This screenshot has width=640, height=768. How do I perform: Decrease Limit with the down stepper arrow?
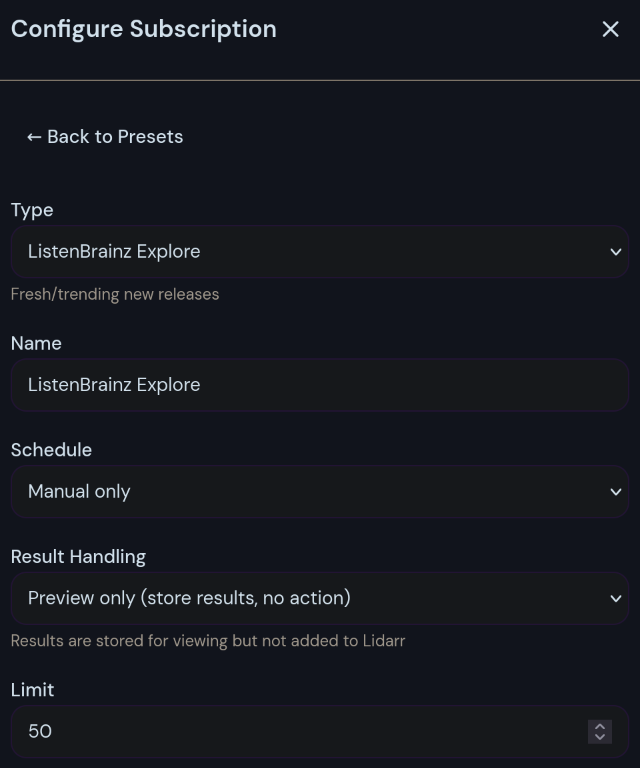pyautogui.click(x=600, y=738)
